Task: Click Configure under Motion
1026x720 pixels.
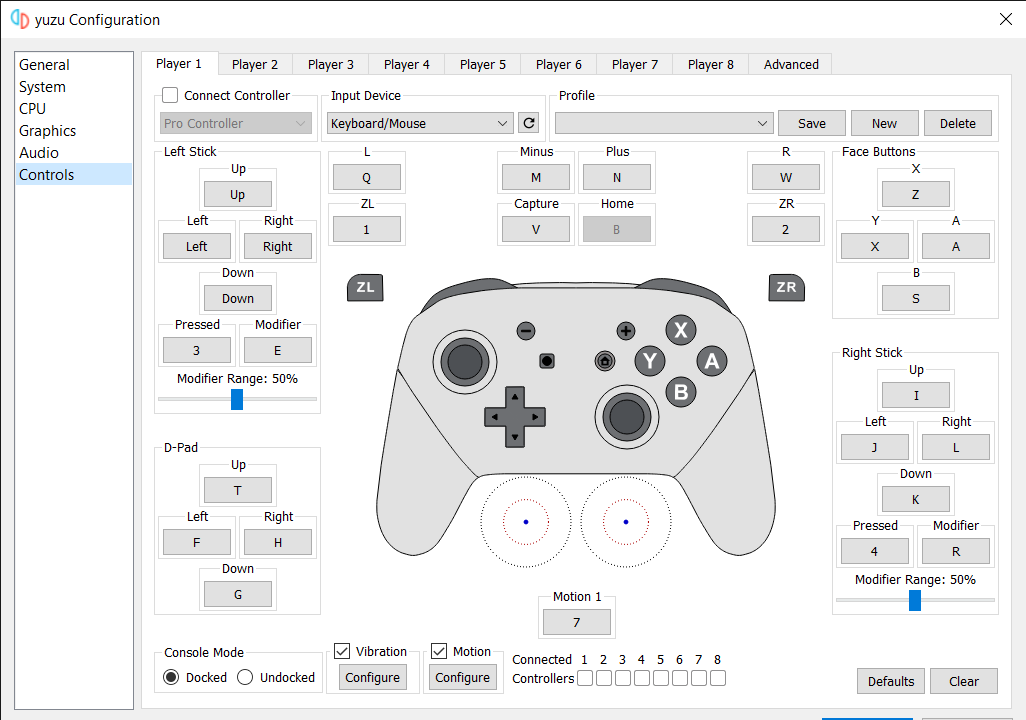Action: (462, 677)
